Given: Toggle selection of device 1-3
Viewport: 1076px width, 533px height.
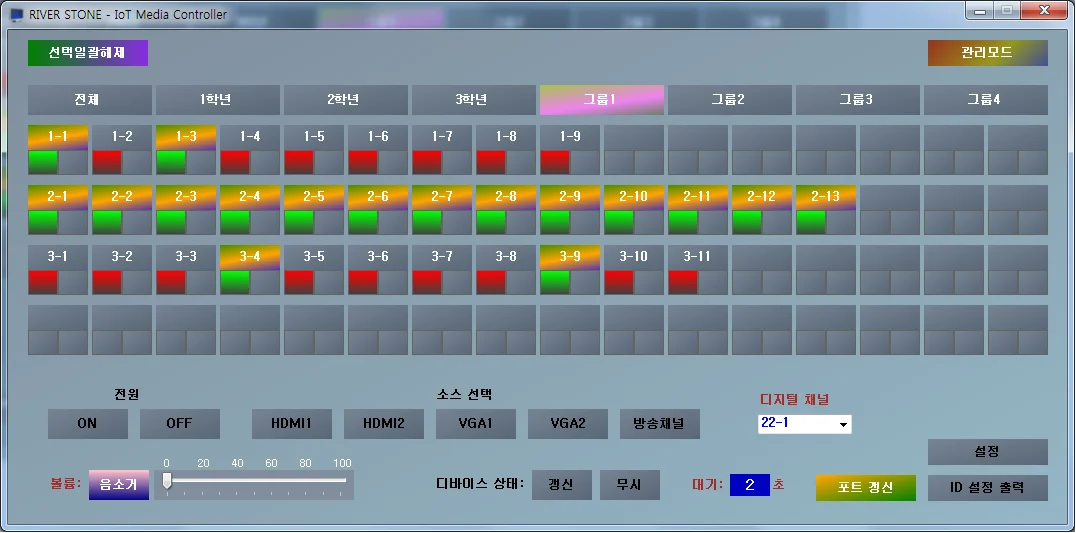Looking at the screenshot, I should point(186,136).
